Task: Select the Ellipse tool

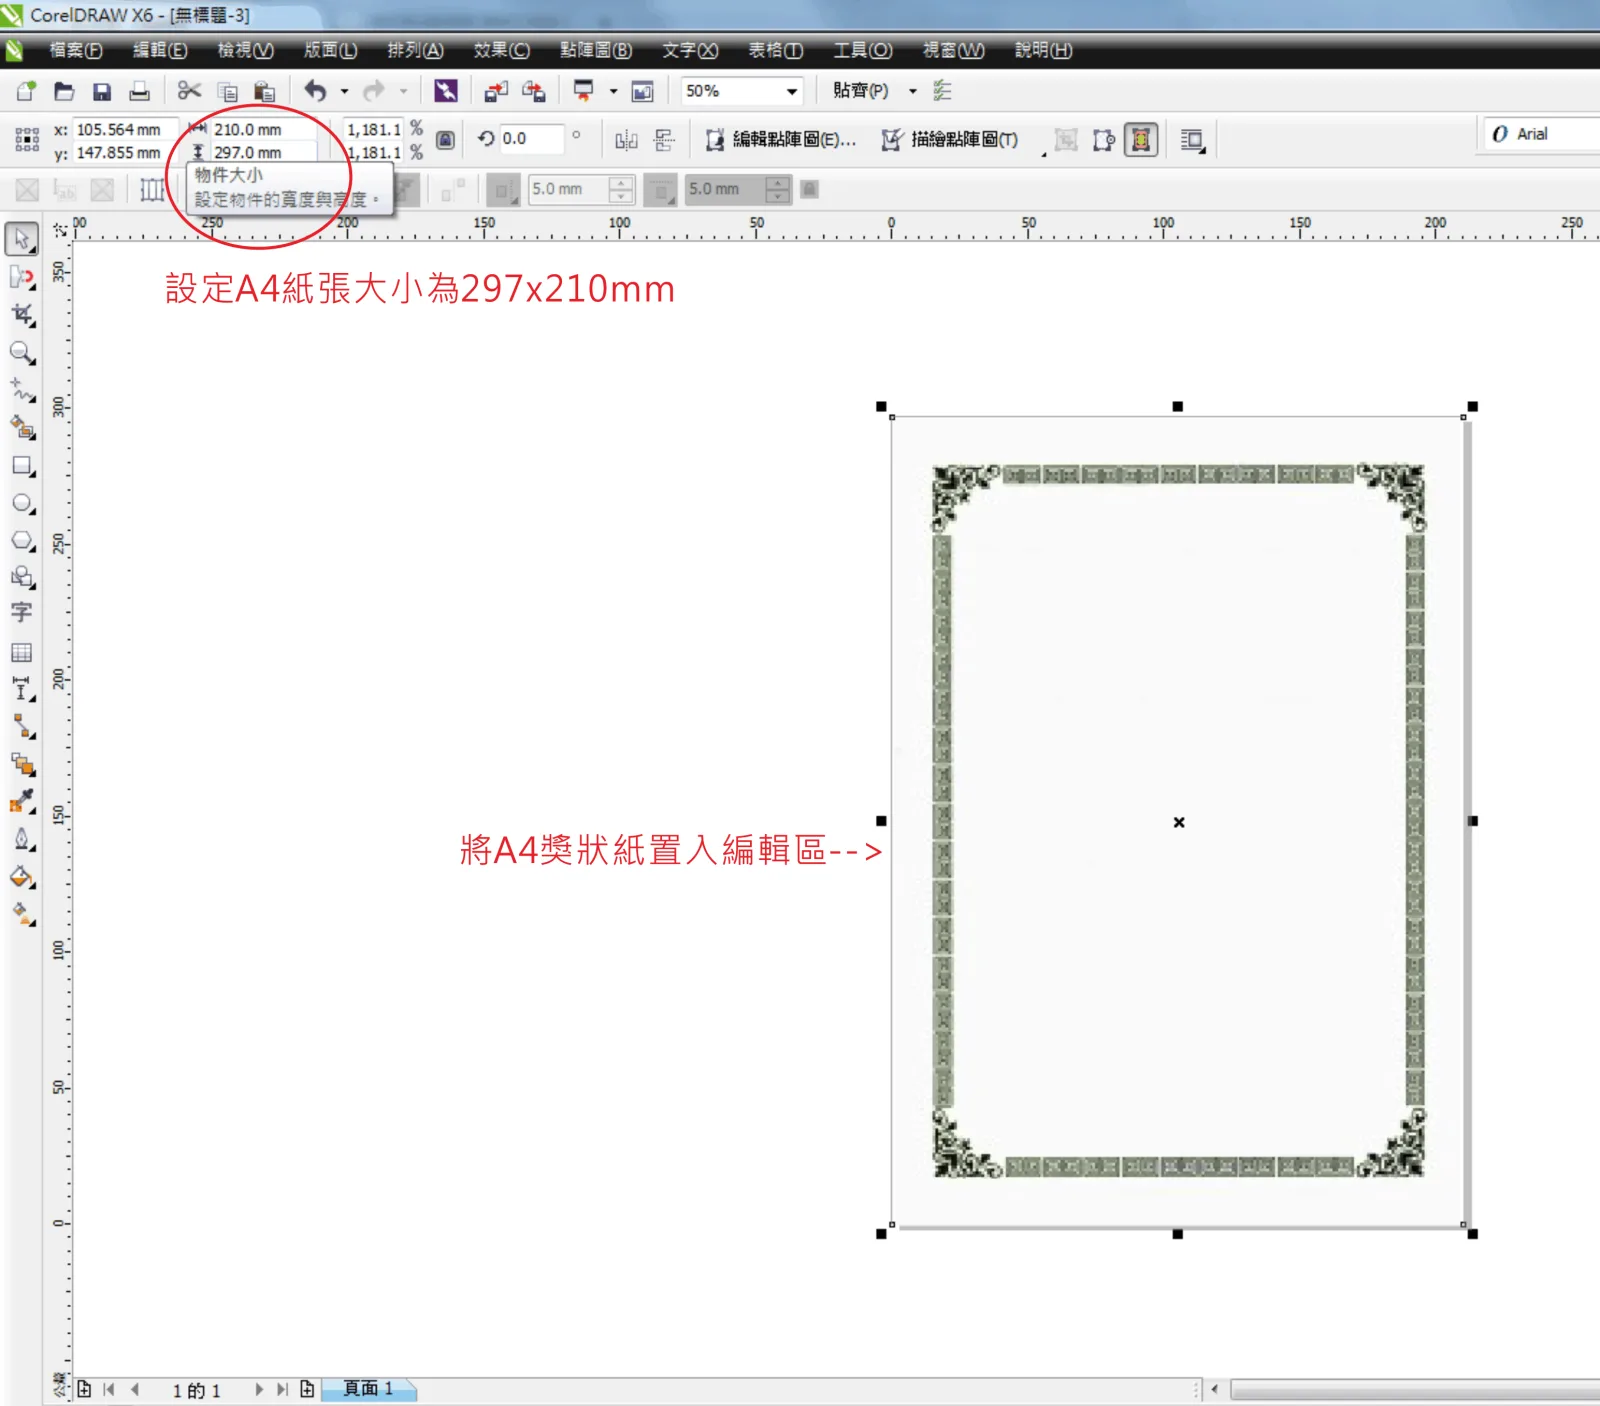Action: pyautogui.click(x=22, y=504)
